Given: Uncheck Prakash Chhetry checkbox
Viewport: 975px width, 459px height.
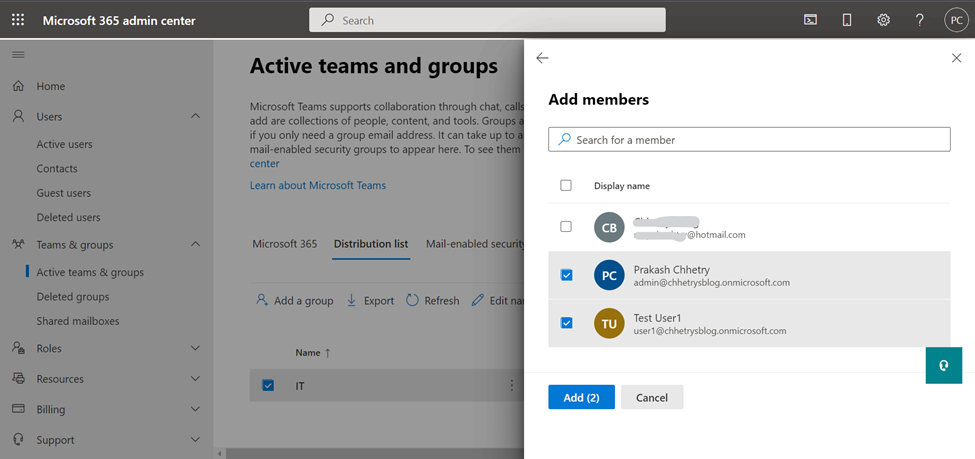Looking at the screenshot, I should point(566,274).
